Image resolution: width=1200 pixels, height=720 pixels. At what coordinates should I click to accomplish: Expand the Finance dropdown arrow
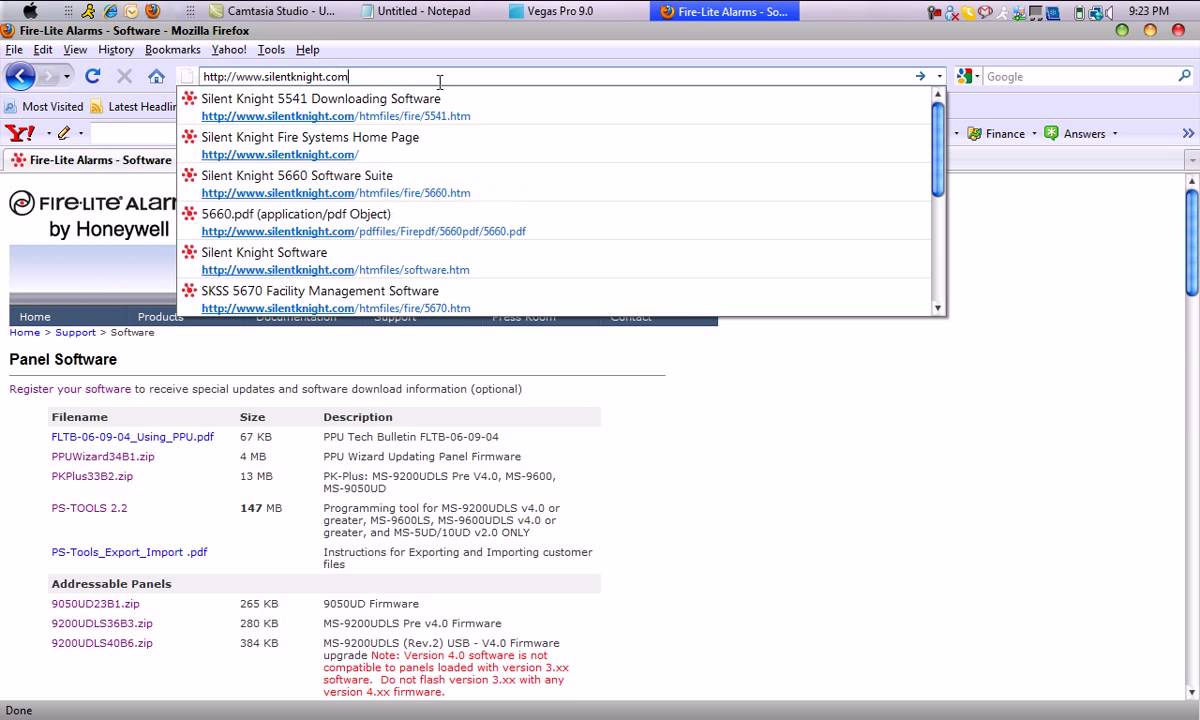click(x=1034, y=133)
